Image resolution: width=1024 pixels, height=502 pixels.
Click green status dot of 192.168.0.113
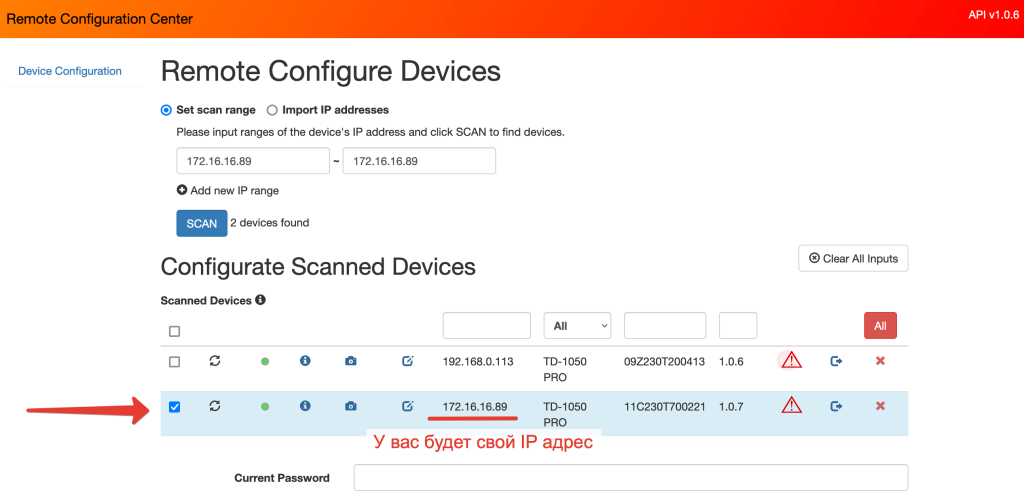coord(265,362)
